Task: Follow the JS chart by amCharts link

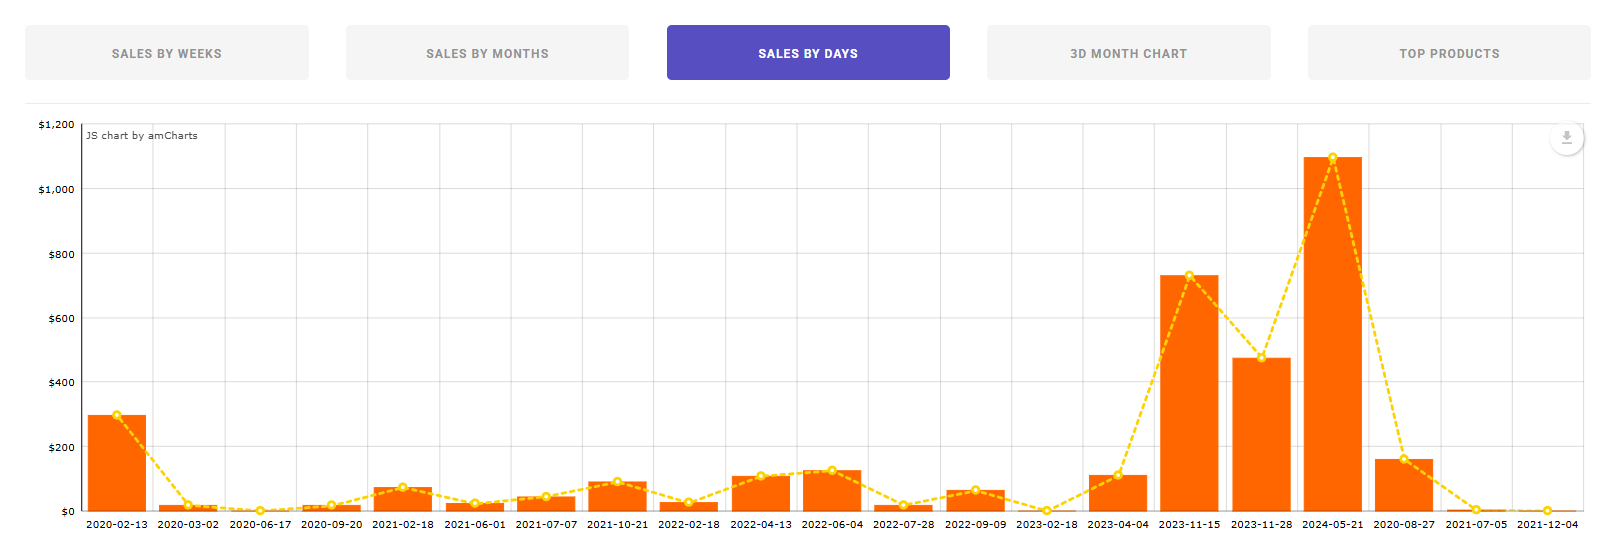Action: click(142, 136)
